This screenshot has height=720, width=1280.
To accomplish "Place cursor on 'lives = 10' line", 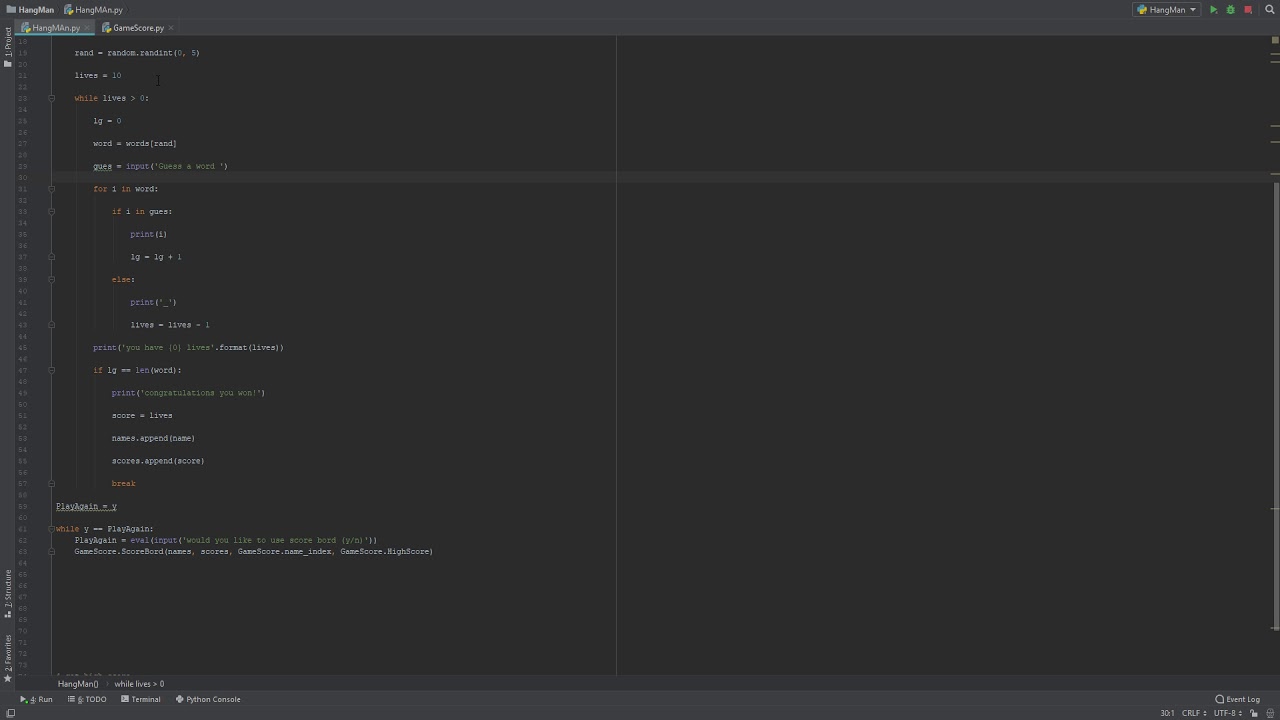I will coord(98,75).
